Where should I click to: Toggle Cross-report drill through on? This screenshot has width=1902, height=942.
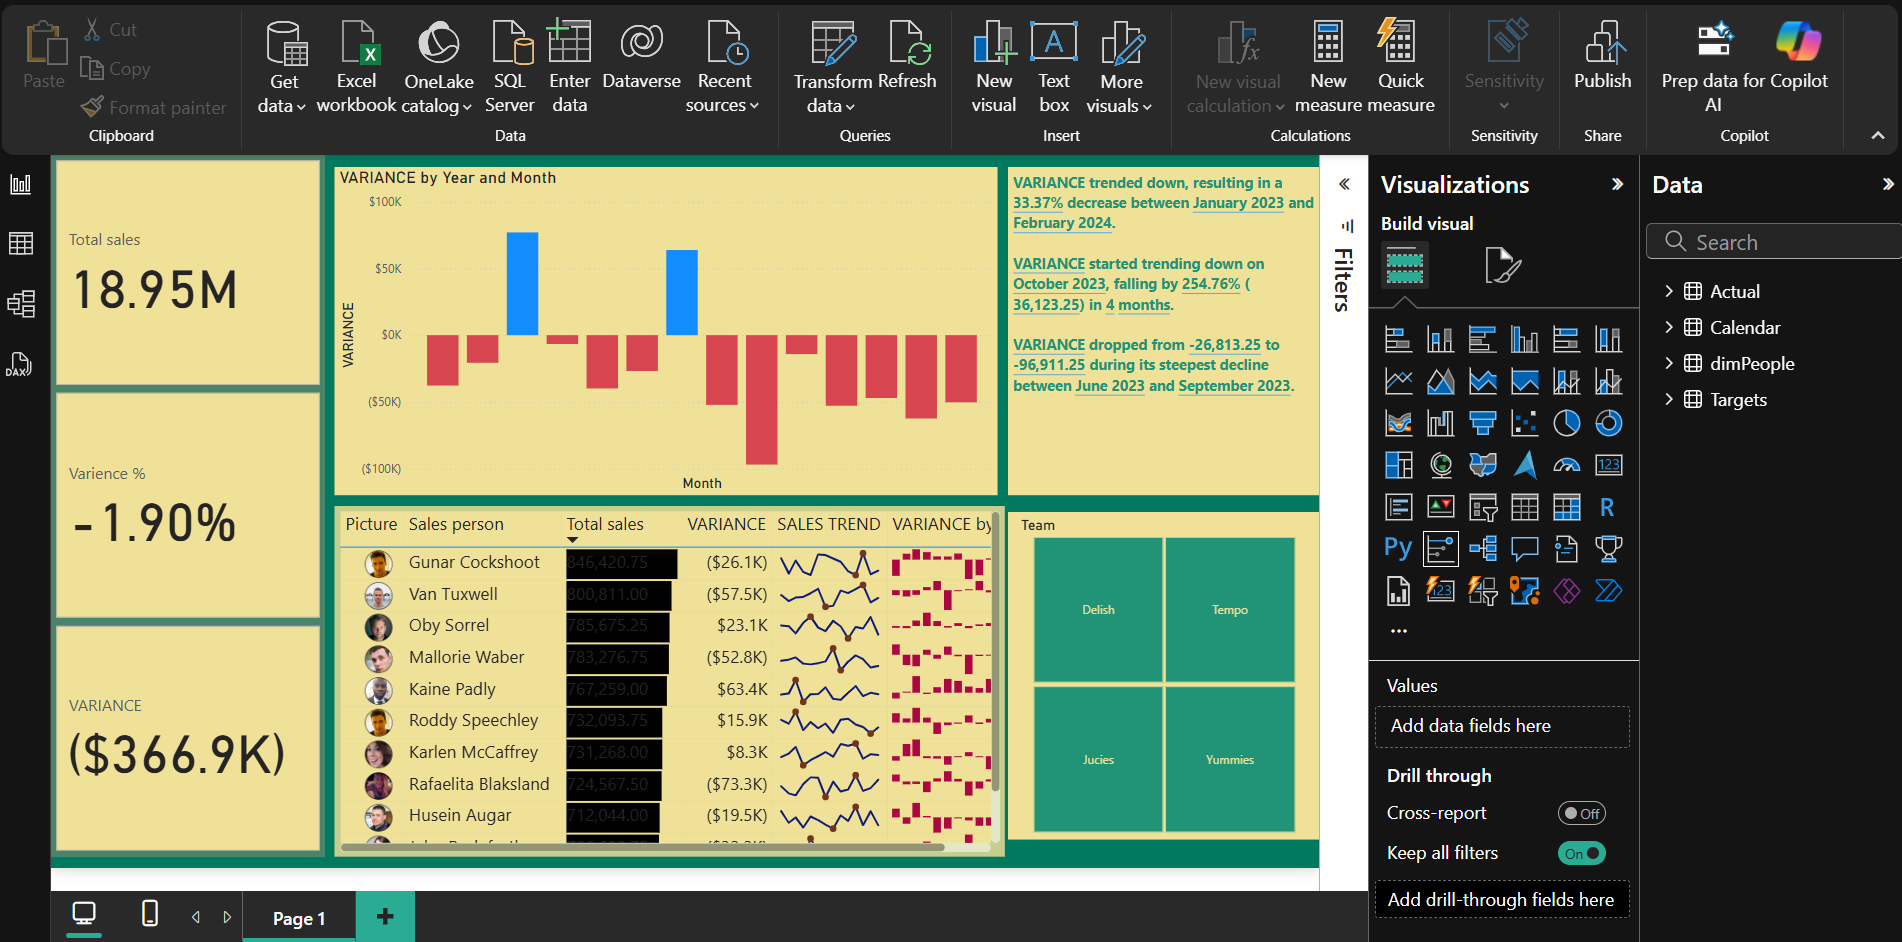click(x=1582, y=813)
